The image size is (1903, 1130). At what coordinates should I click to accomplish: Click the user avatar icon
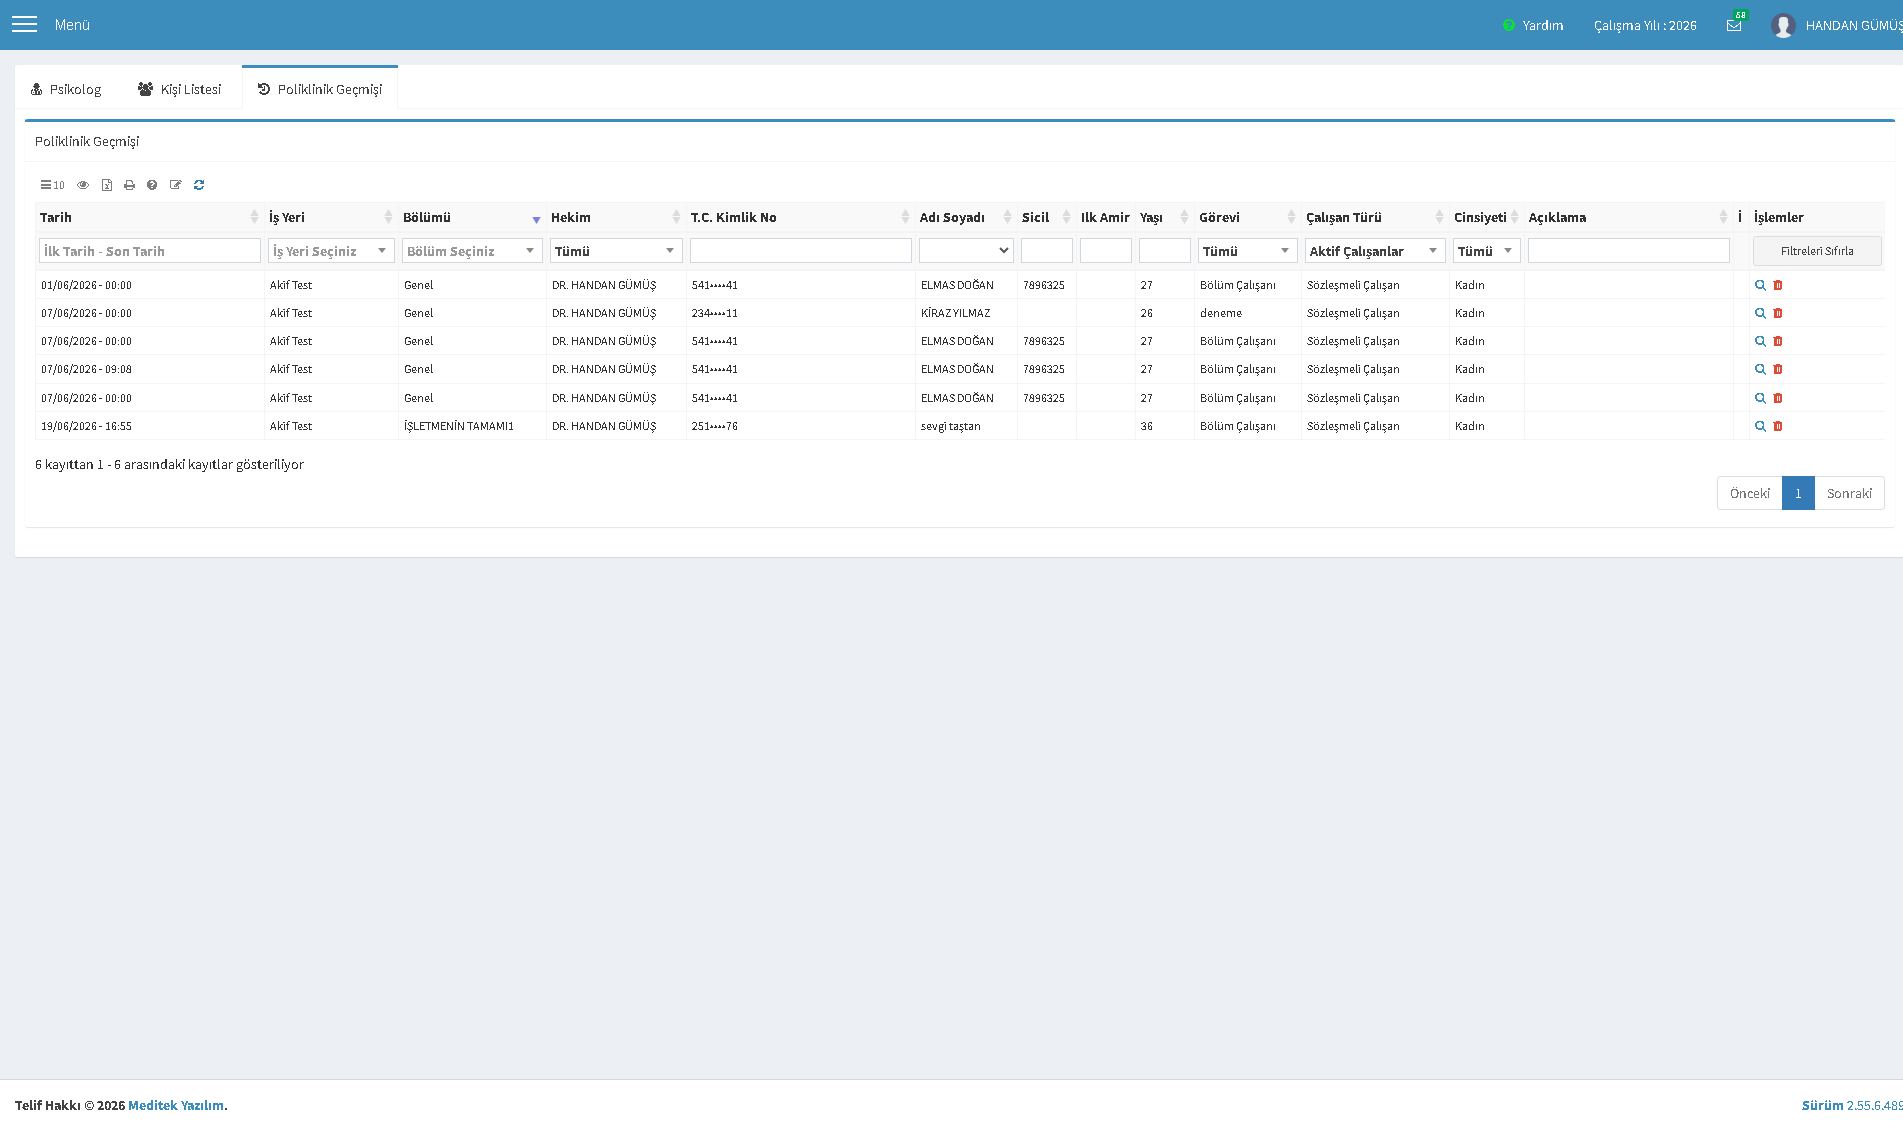coord(1783,25)
